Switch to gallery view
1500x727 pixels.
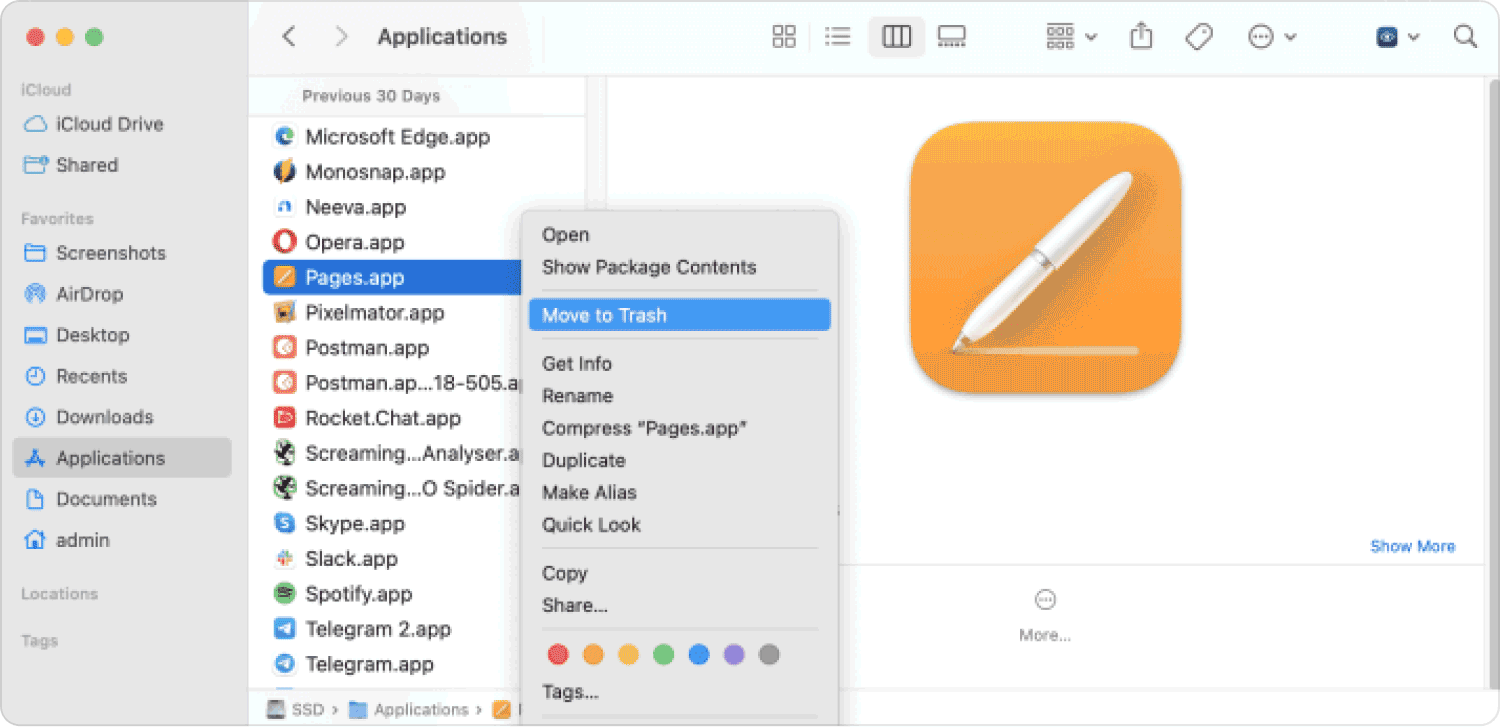951,37
